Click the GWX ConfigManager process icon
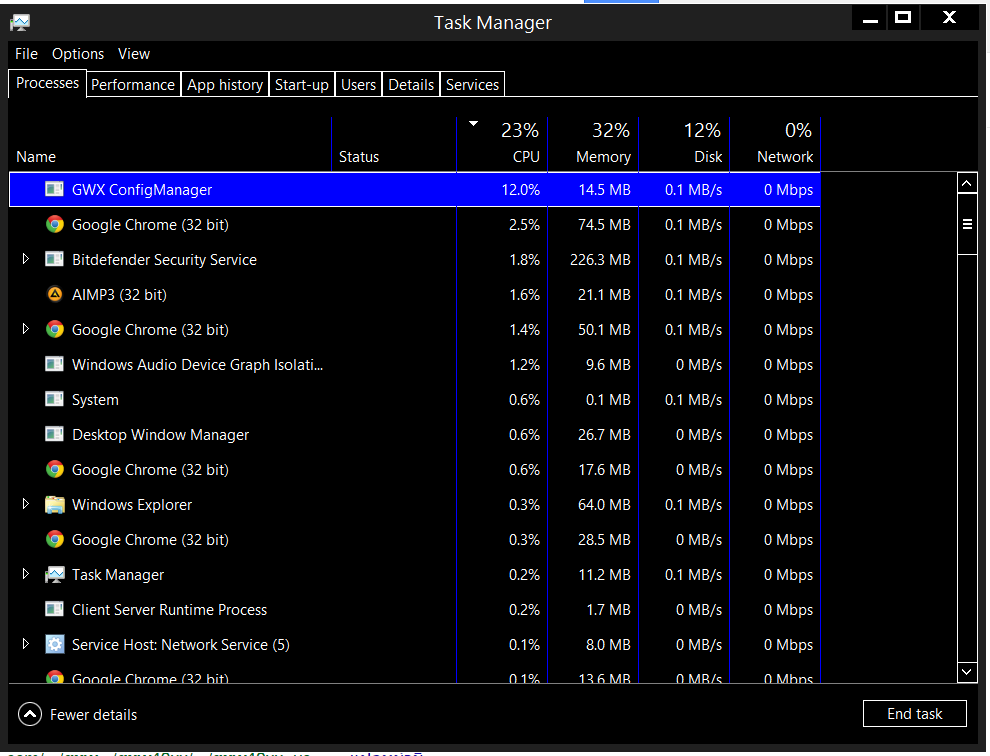Image resolution: width=990 pixels, height=756 pixels. coord(55,190)
